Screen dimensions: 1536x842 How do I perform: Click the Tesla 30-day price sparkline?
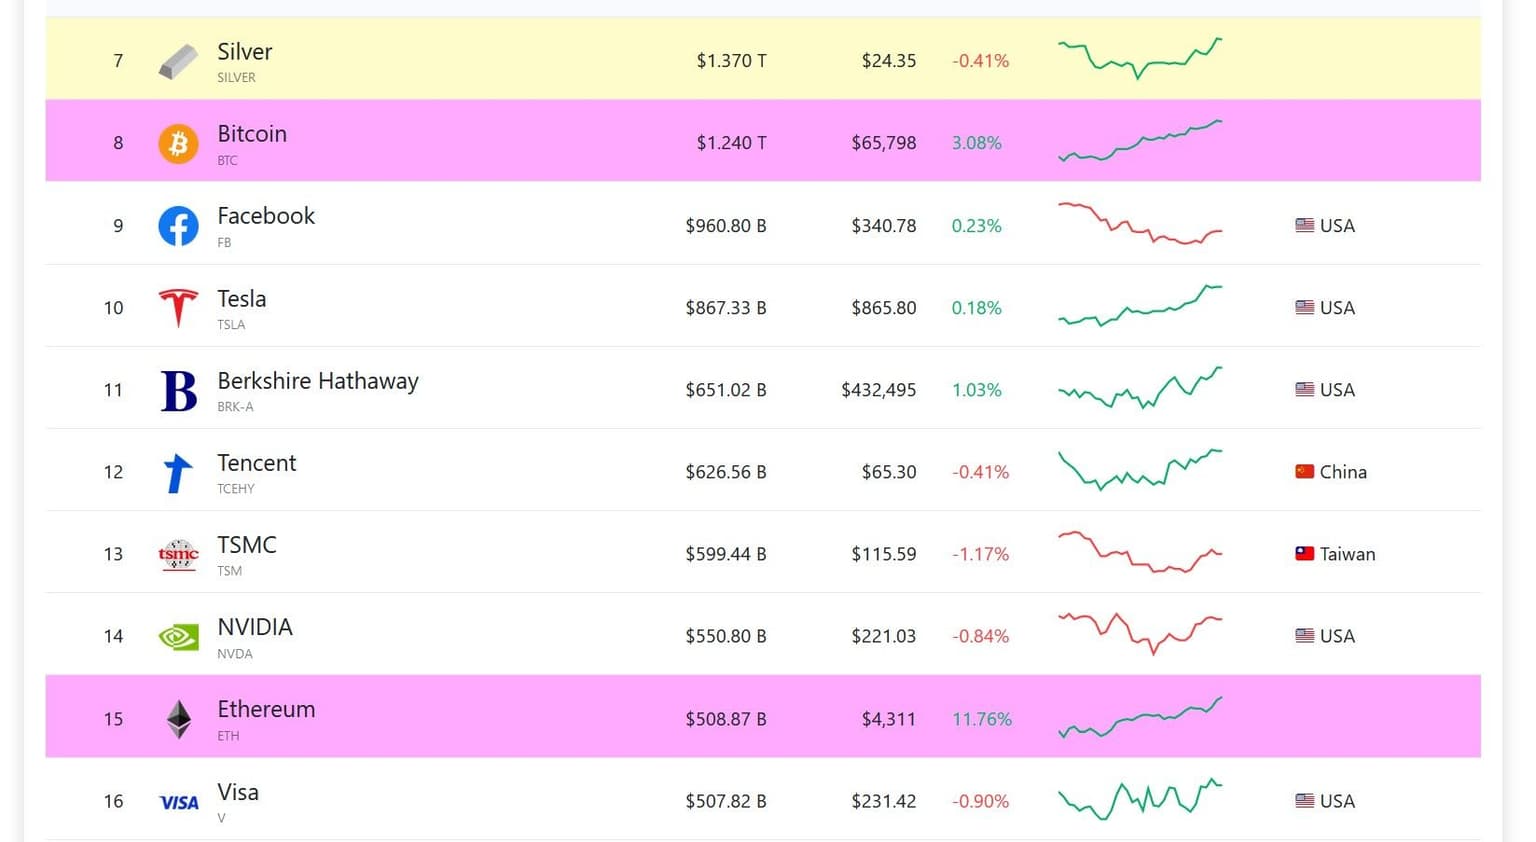pos(1140,306)
